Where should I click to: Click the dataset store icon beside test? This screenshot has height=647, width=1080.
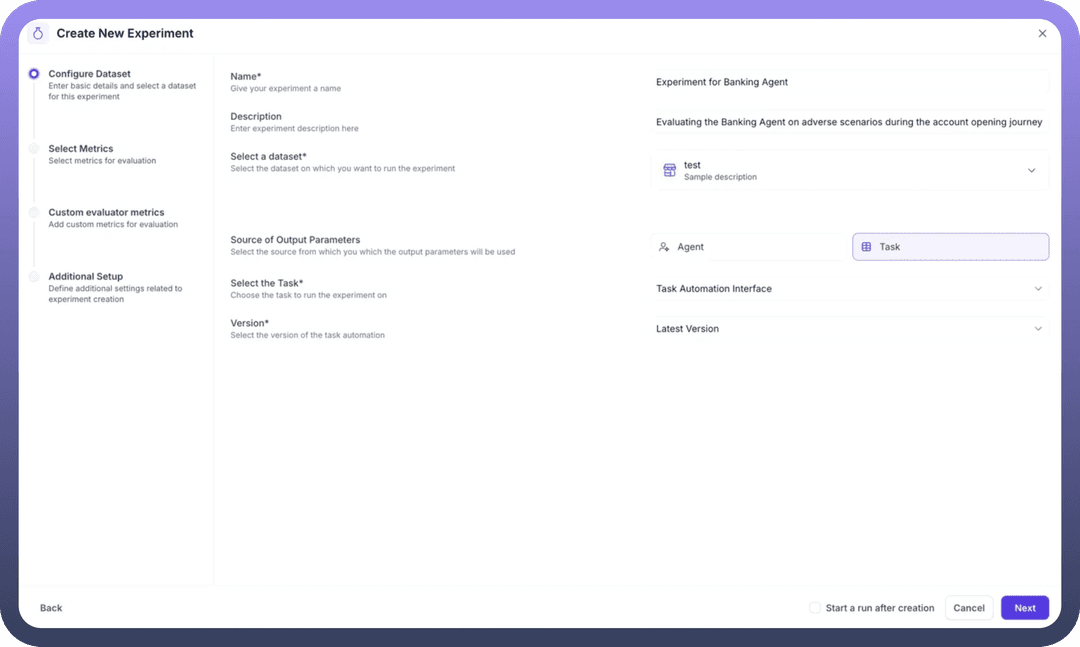click(x=669, y=171)
